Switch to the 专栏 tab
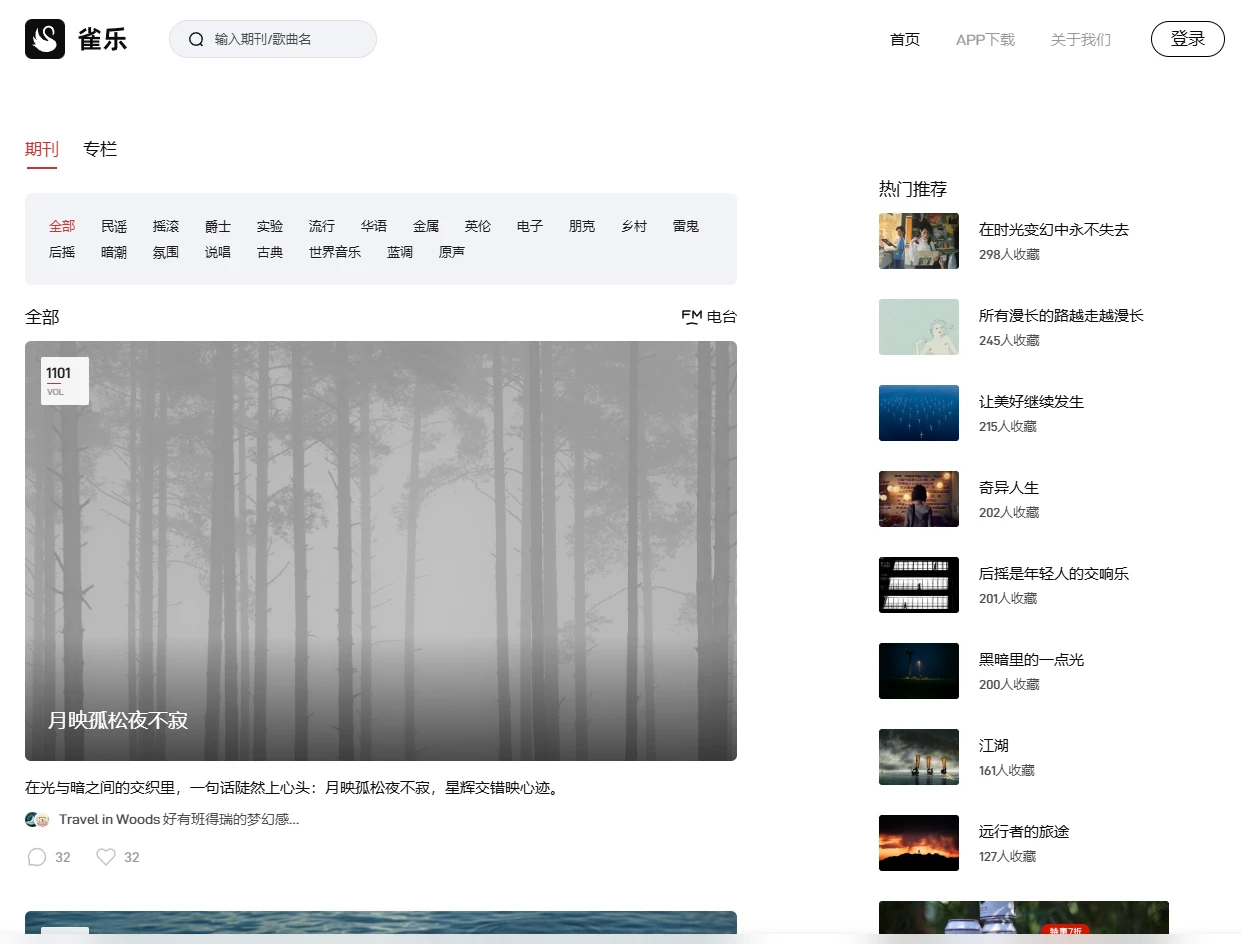Viewport: 1241px width, 944px height. pyautogui.click(x=100, y=149)
